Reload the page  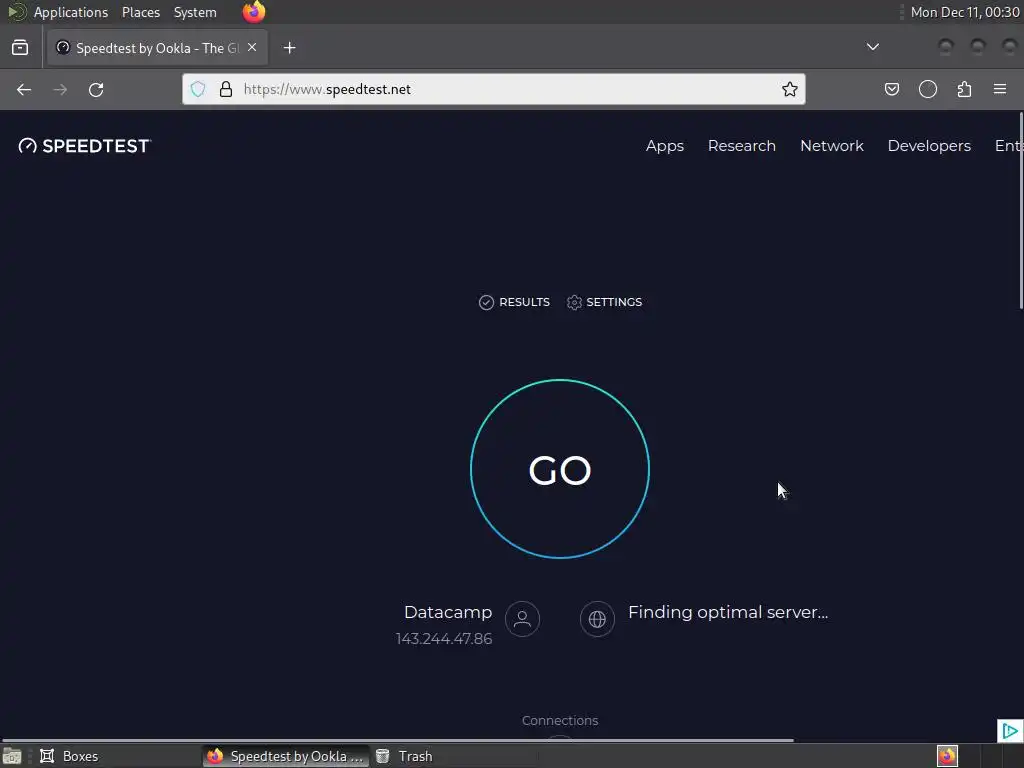96,89
